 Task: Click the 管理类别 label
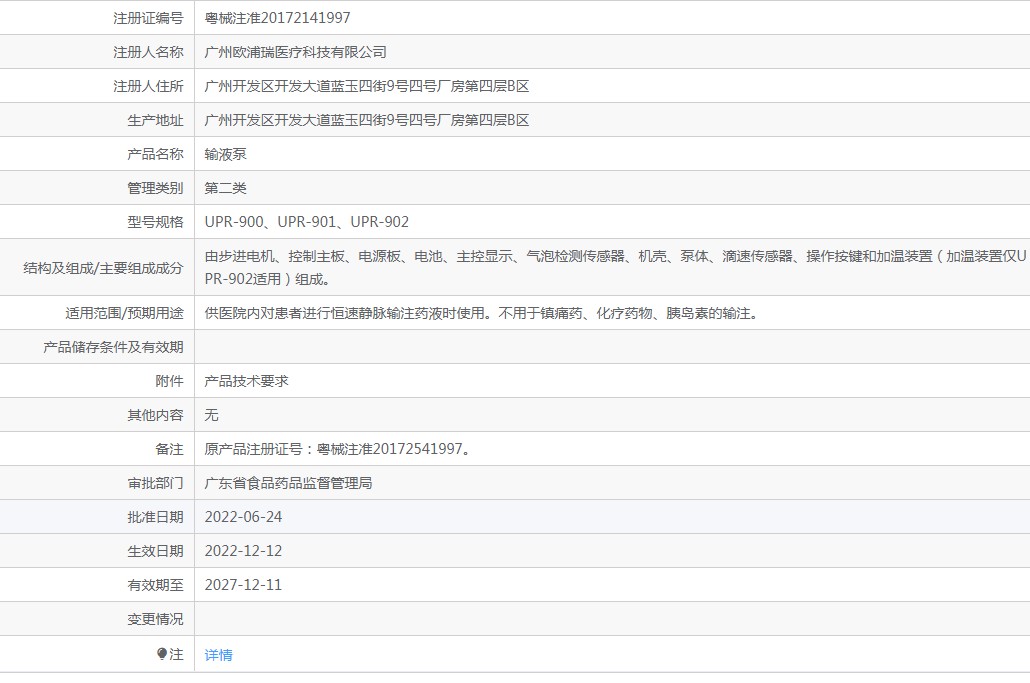click(155, 188)
